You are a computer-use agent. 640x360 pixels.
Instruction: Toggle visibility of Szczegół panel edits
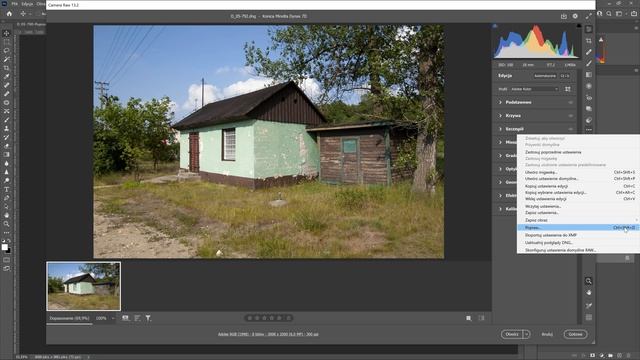tap(571, 129)
